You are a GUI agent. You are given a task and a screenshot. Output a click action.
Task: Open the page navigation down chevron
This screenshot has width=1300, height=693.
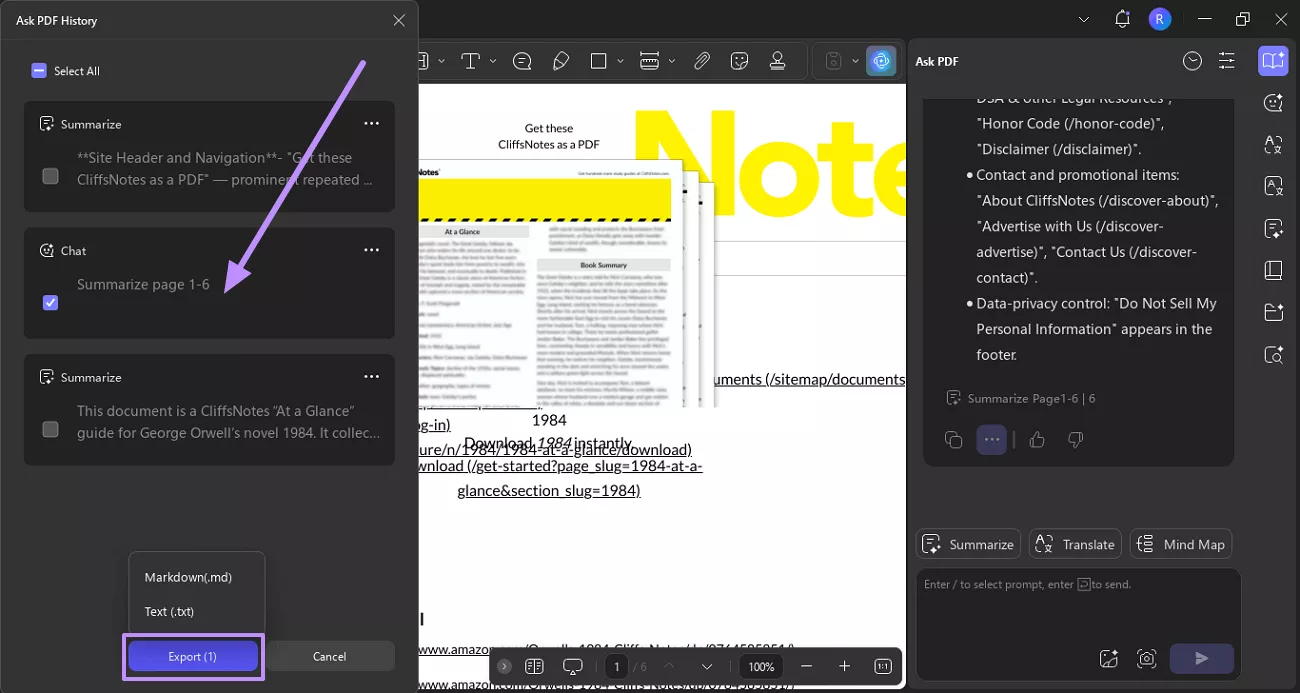(707, 666)
